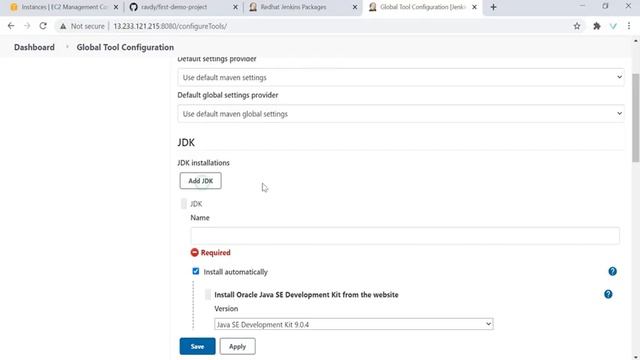640x360 pixels.
Task: Click the Install automatically label text
Action: 236,272
